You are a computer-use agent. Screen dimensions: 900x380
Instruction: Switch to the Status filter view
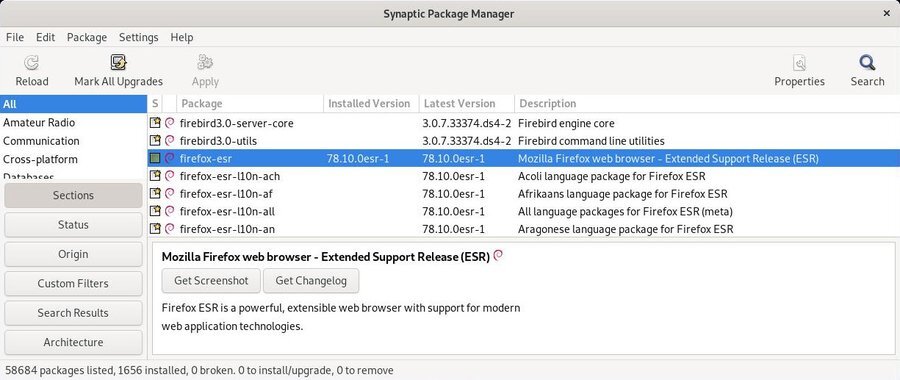tap(73, 224)
